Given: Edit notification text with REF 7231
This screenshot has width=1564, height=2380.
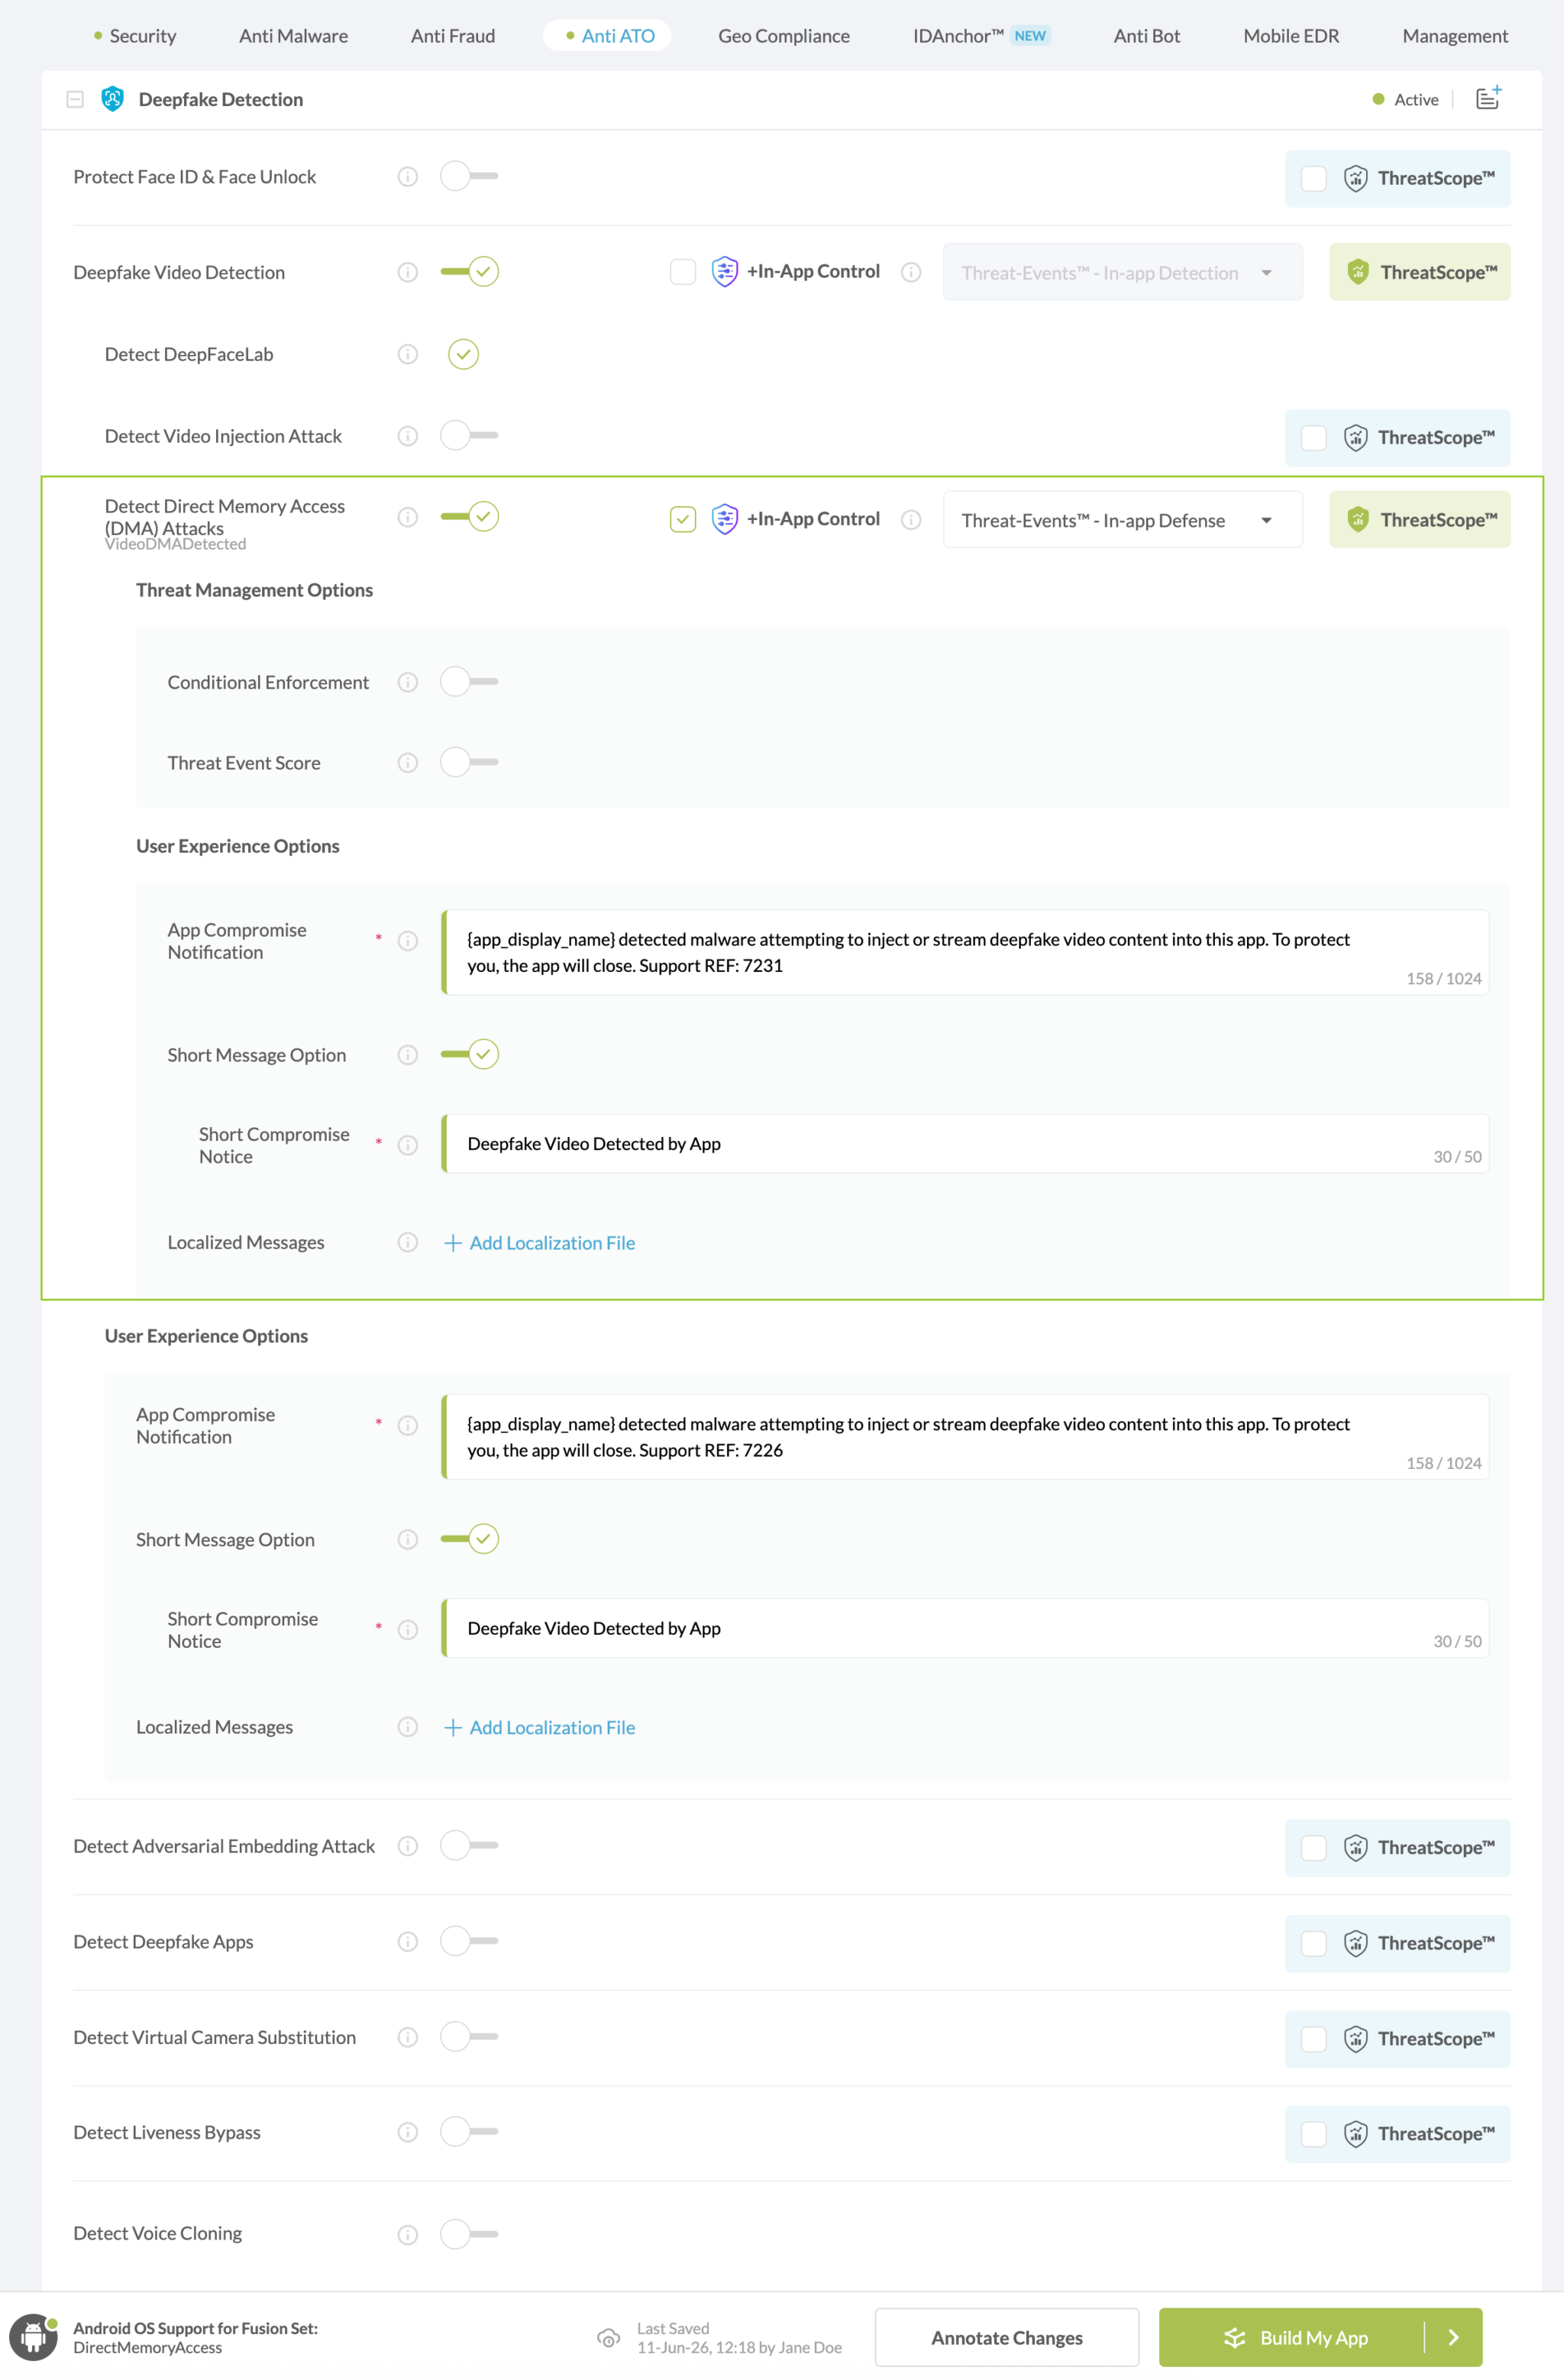Looking at the screenshot, I should [x=965, y=952].
